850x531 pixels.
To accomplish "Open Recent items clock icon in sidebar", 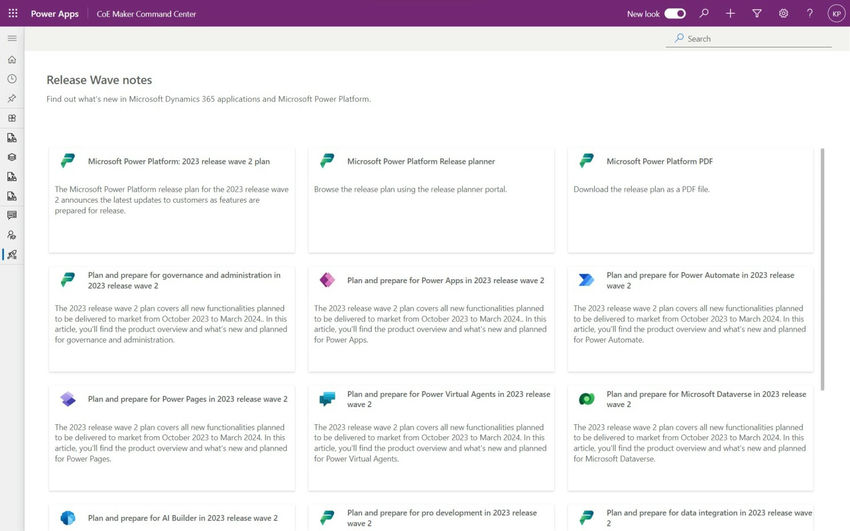I will click(x=12, y=79).
